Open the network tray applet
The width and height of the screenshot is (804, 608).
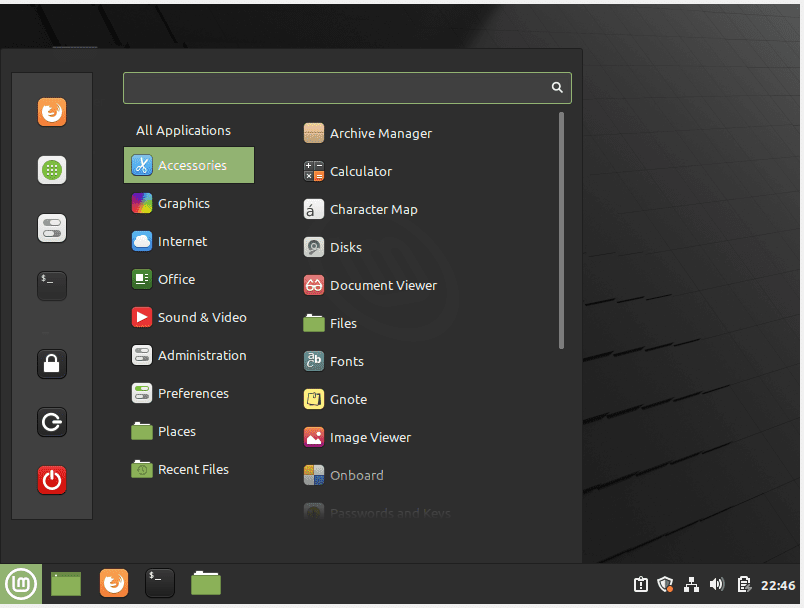[692, 584]
